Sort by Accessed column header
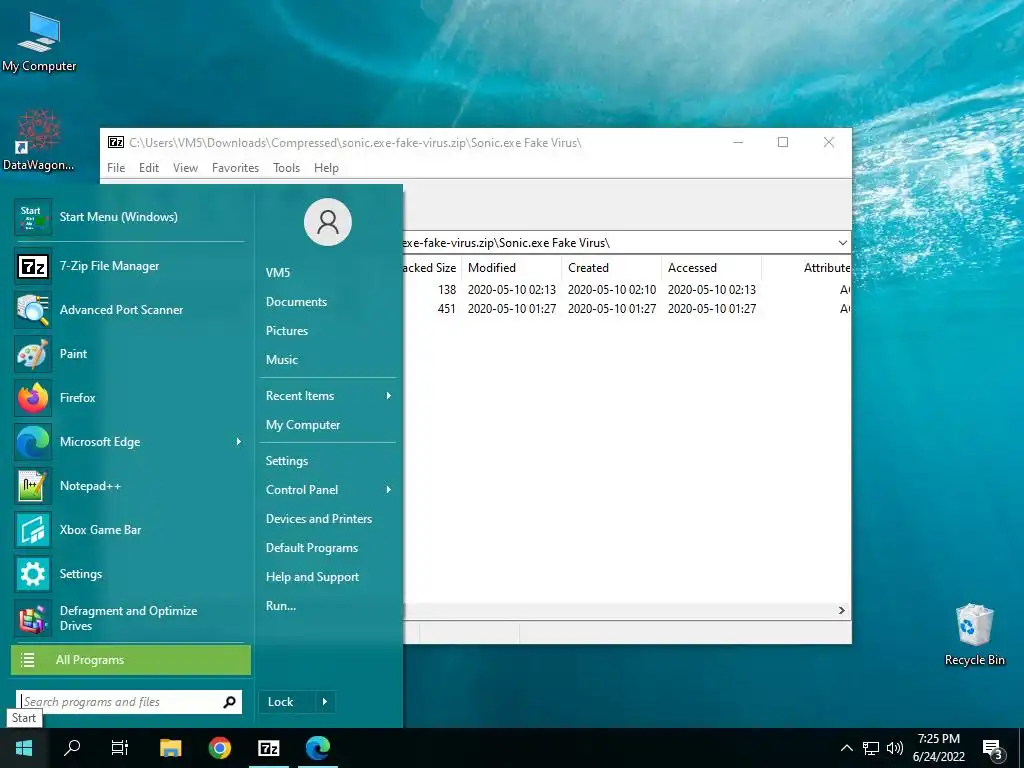1024x768 pixels. pos(711,268)
